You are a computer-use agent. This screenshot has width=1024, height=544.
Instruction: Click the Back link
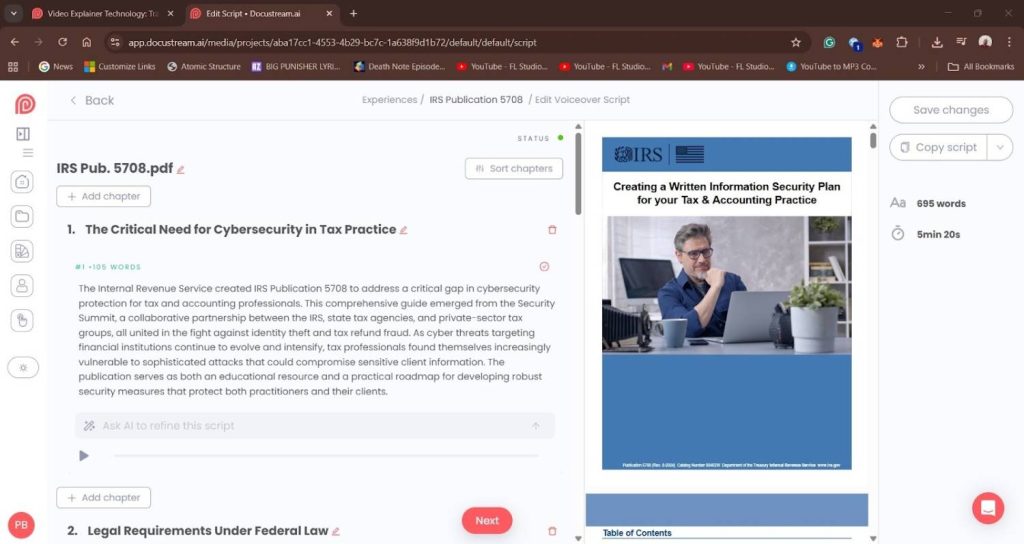[91, 100]
